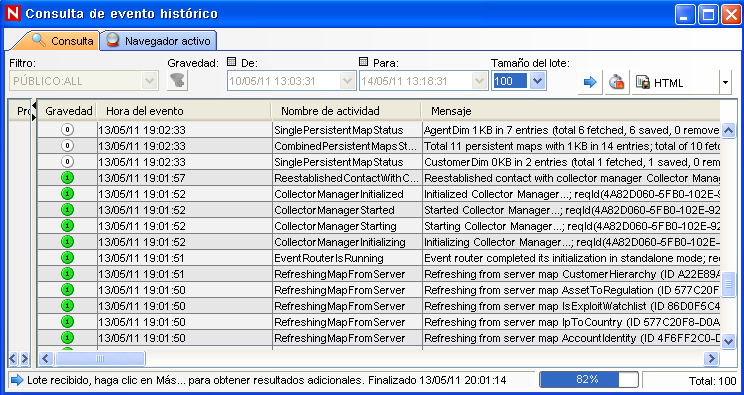This screenshot has width=744, height=395.
Task: Open the HTML export format dropdown arrow
Action: click(725, 83)
